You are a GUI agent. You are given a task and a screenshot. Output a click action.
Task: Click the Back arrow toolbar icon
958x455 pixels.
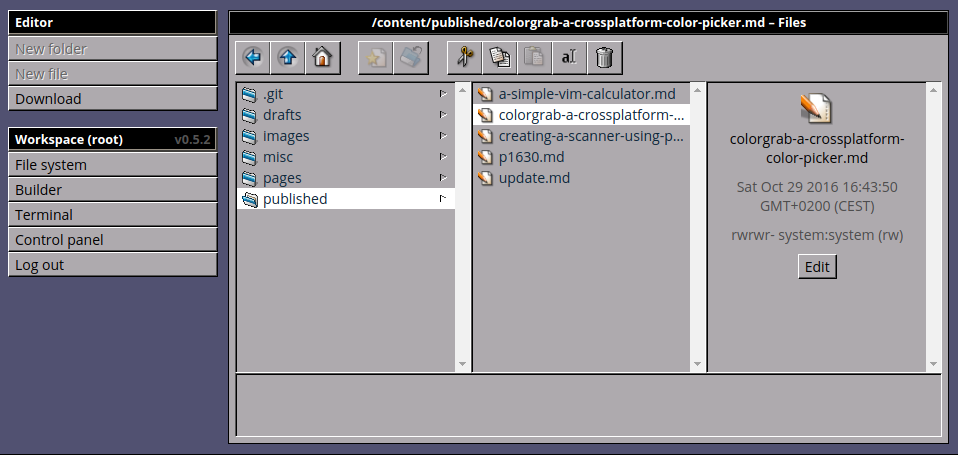coord(252,58)
